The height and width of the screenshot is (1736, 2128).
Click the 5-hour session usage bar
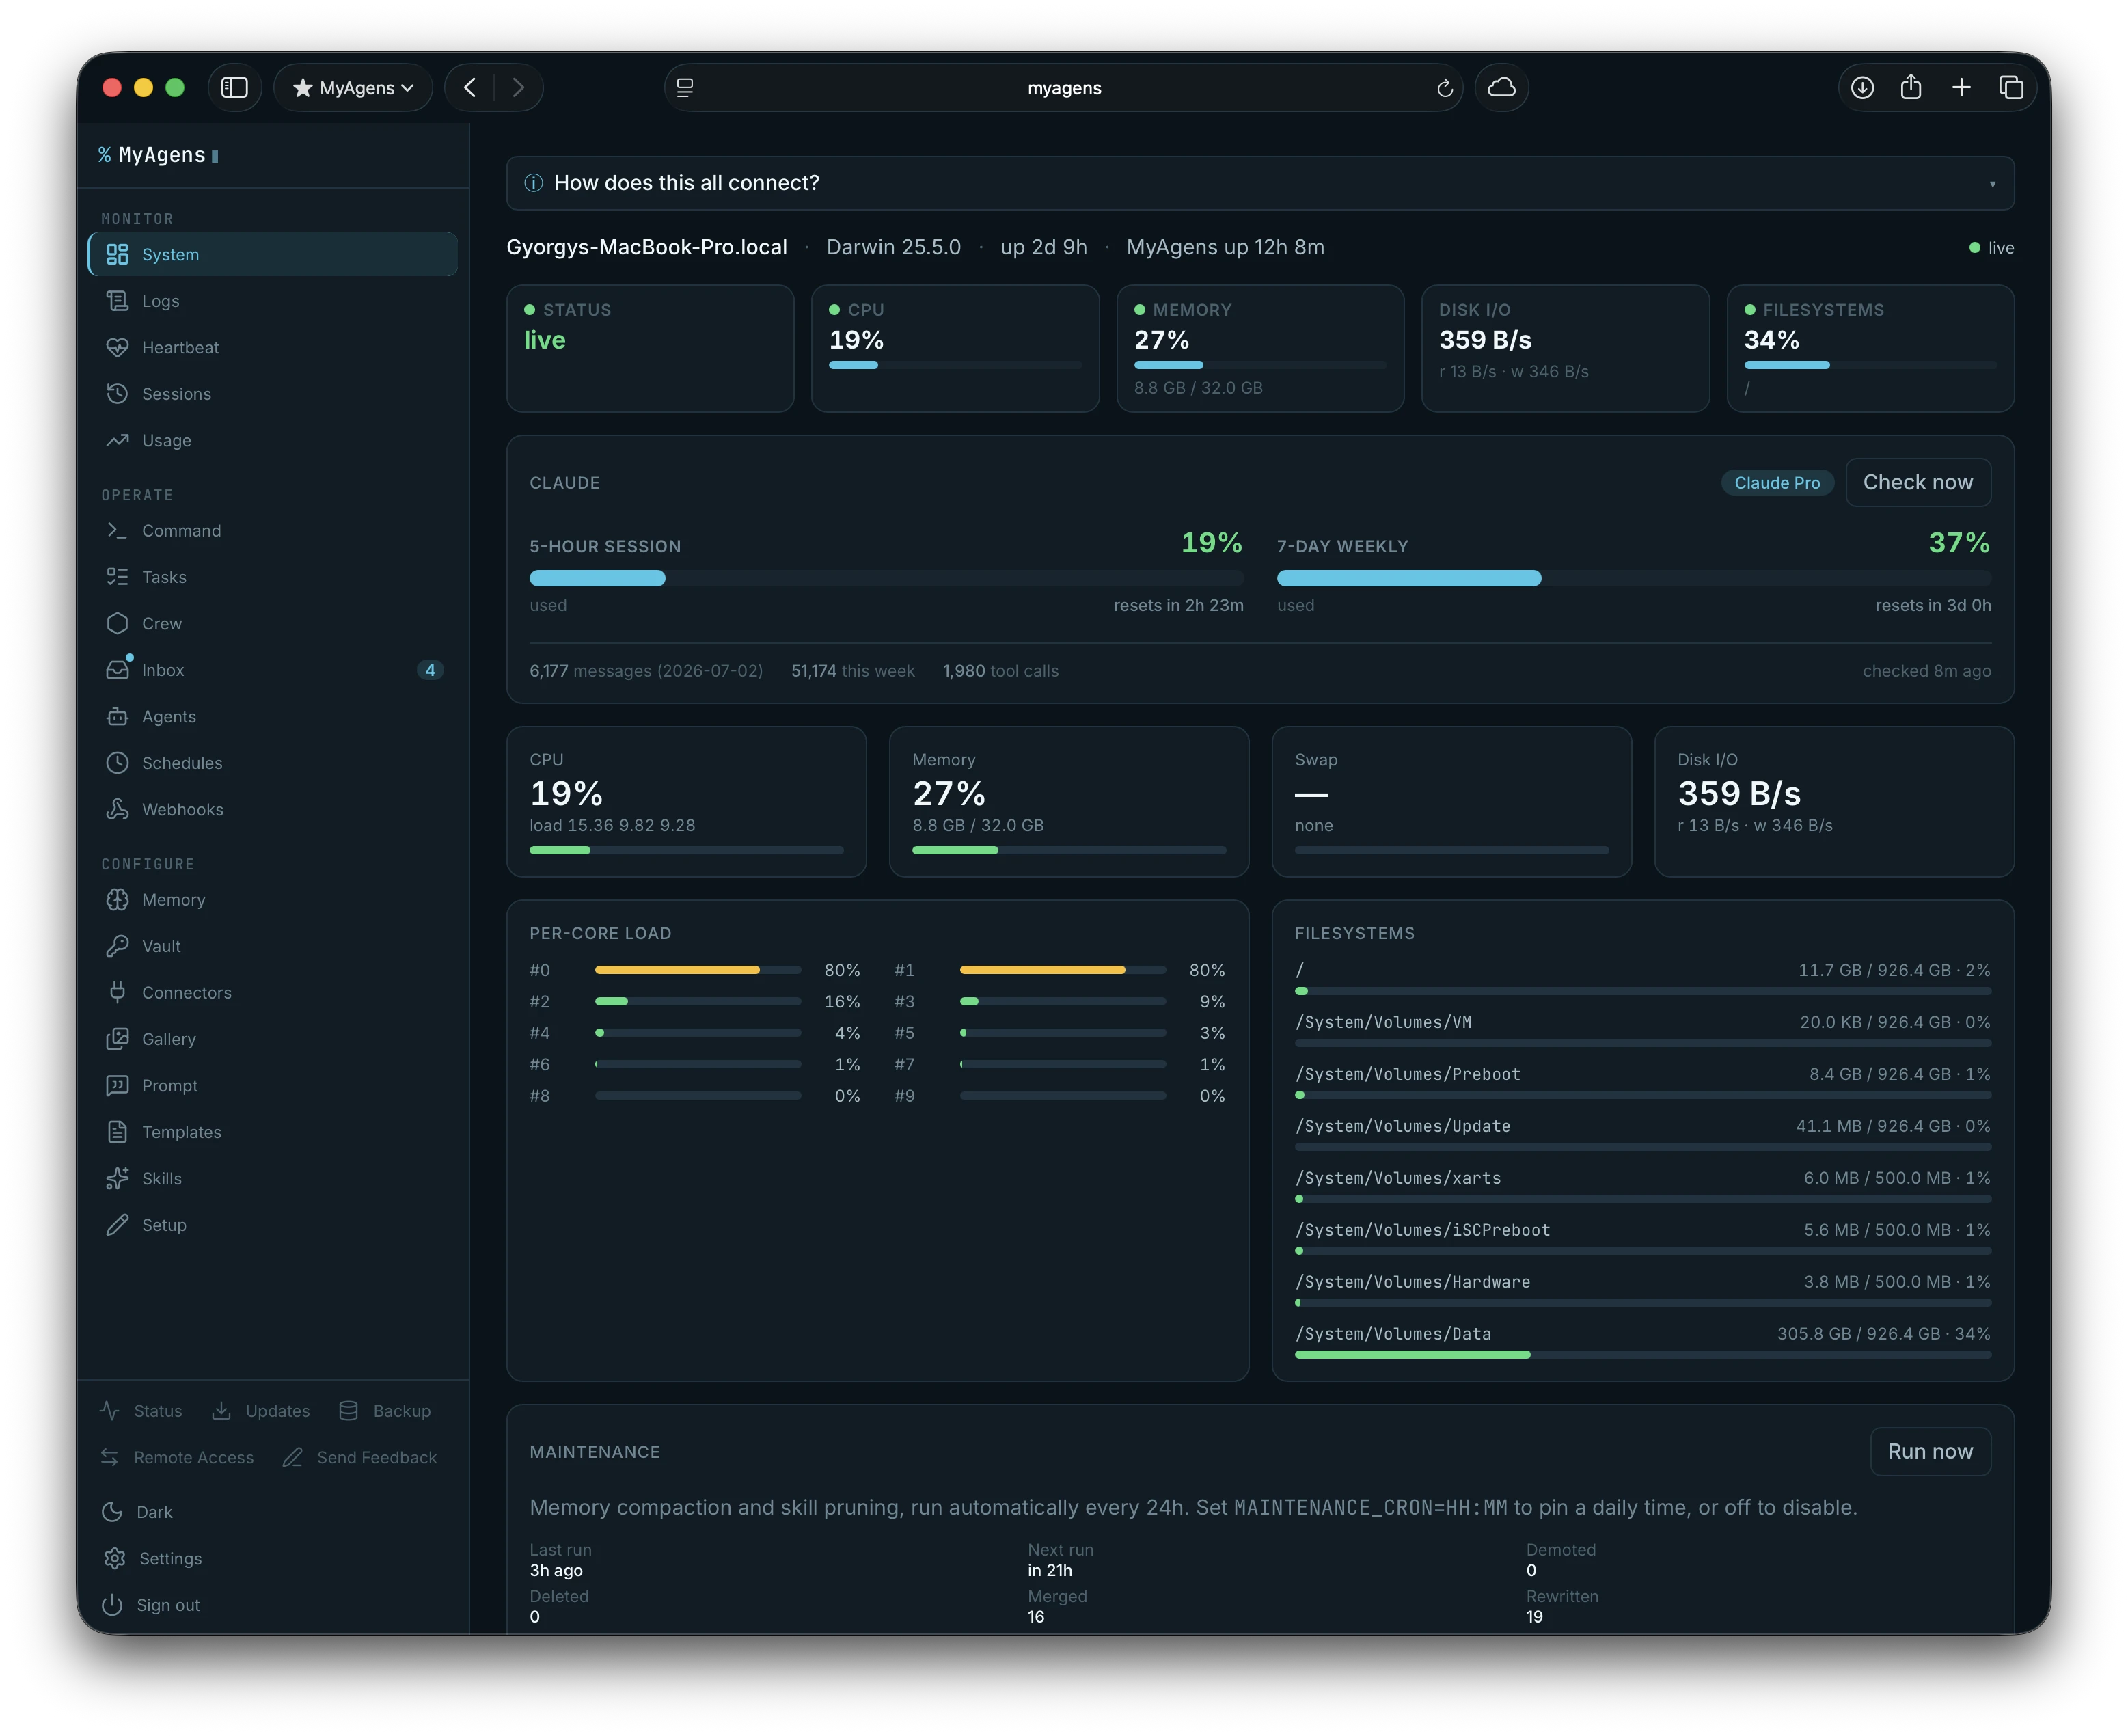point(886,578)
